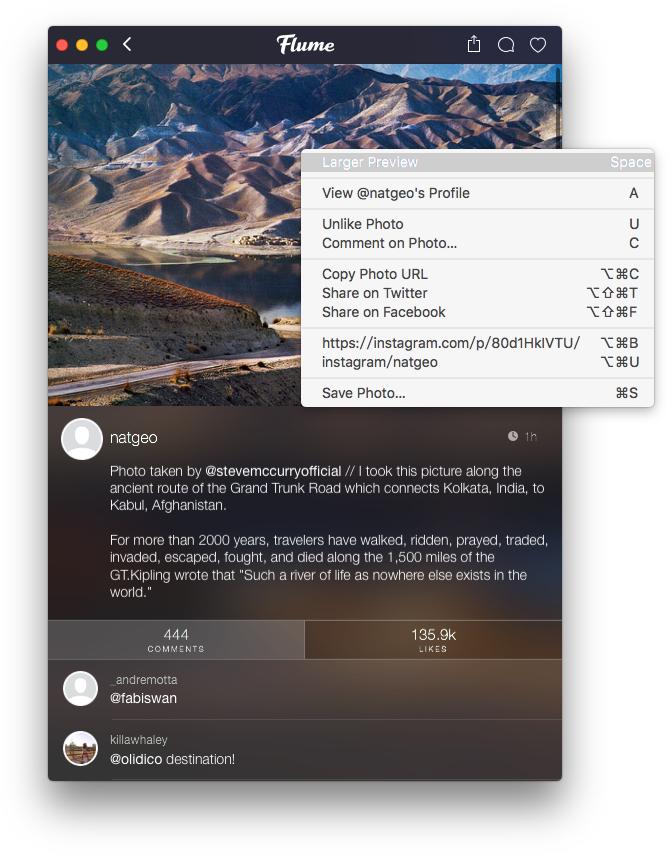Switch to the 135.9k Likes tab
Viewport: 669px width, 855px height.
click(433, 640)
